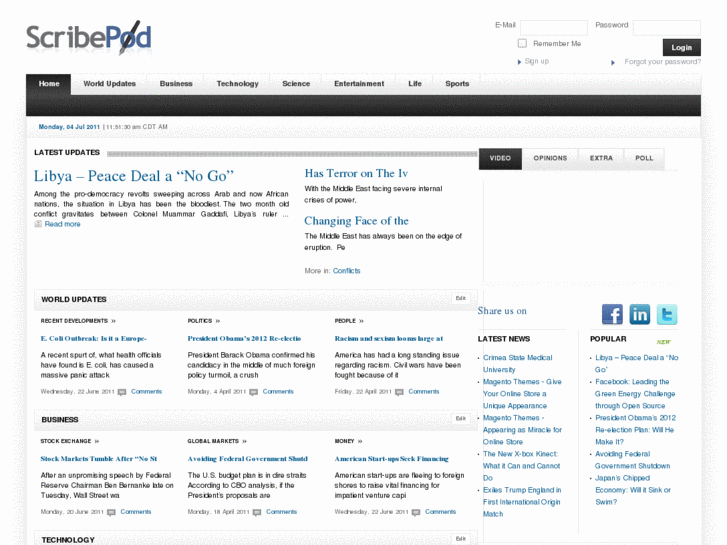The width and height of the screenshot is (727, 545).
Task: Expand the Money category arrows
Action: pyautogui.click(x=360, y=441)
